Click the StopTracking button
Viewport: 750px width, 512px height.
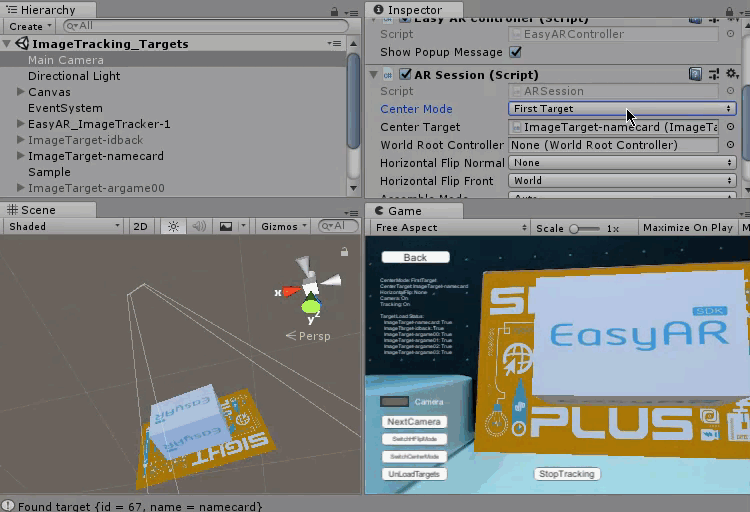(x=567, y=474)
